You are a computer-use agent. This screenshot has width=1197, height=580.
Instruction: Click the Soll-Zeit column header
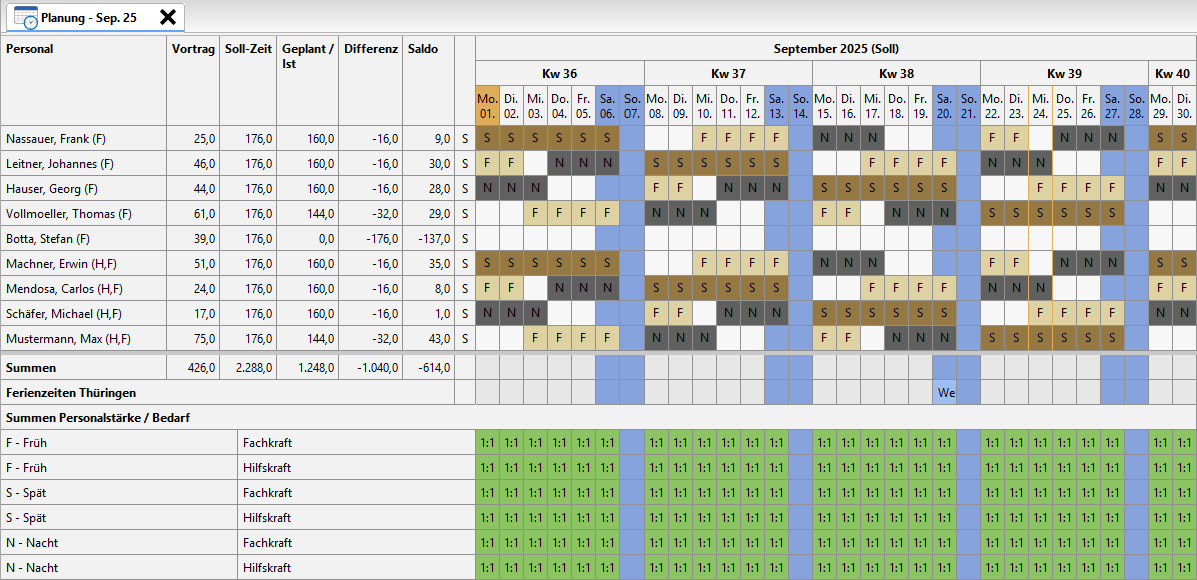click(x=247, y=48)
